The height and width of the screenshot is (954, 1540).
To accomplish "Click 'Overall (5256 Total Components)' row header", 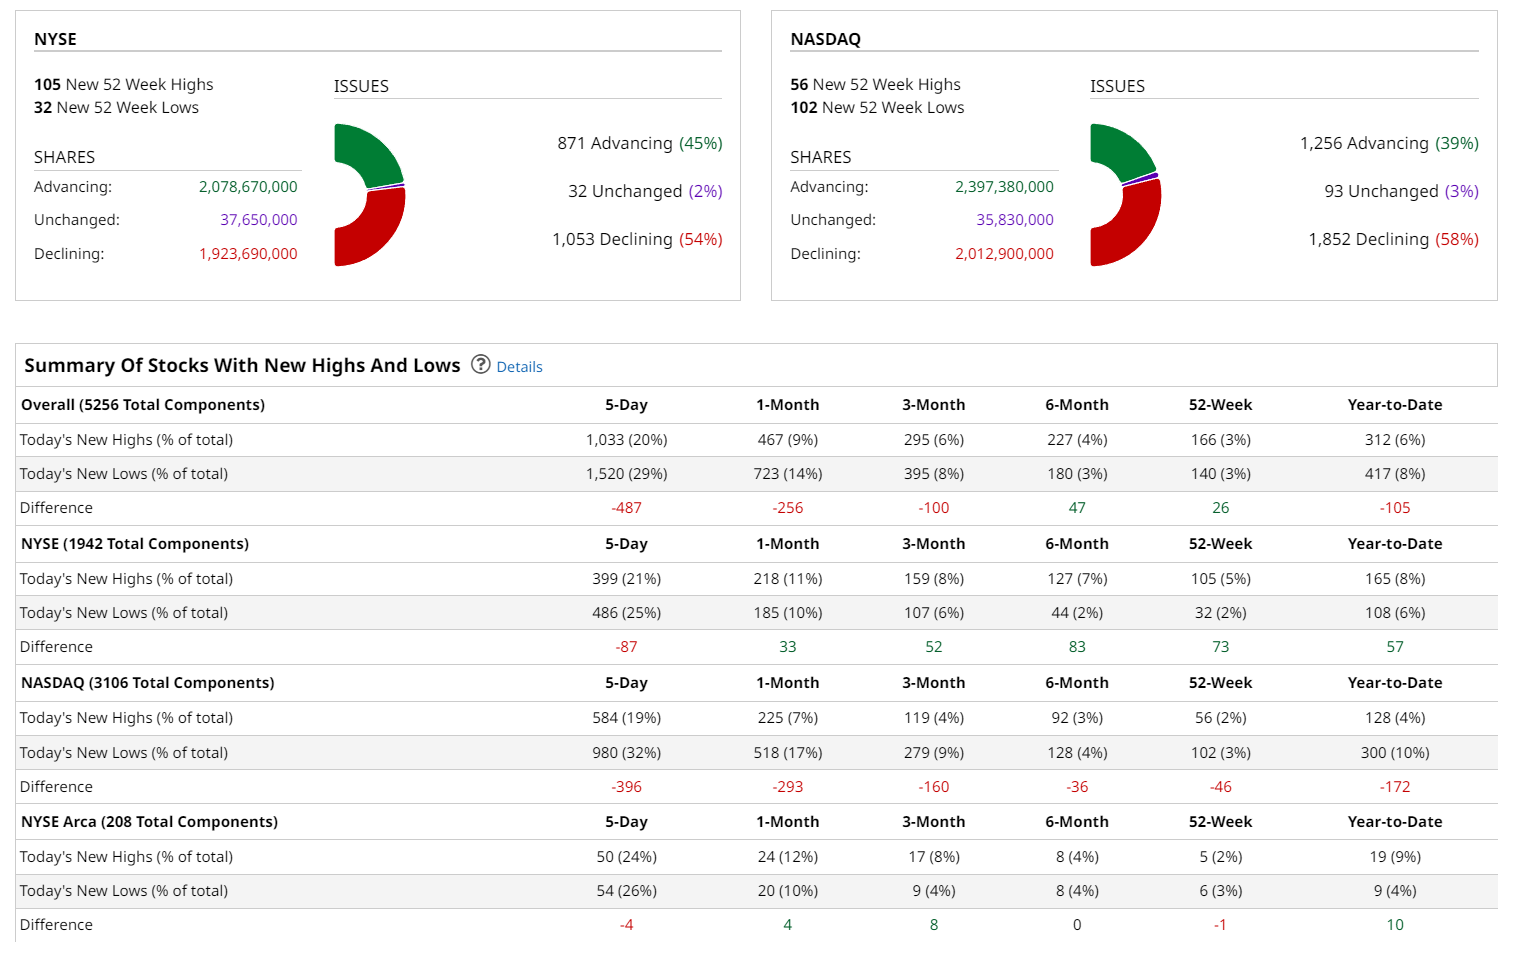I will (143, 405).
